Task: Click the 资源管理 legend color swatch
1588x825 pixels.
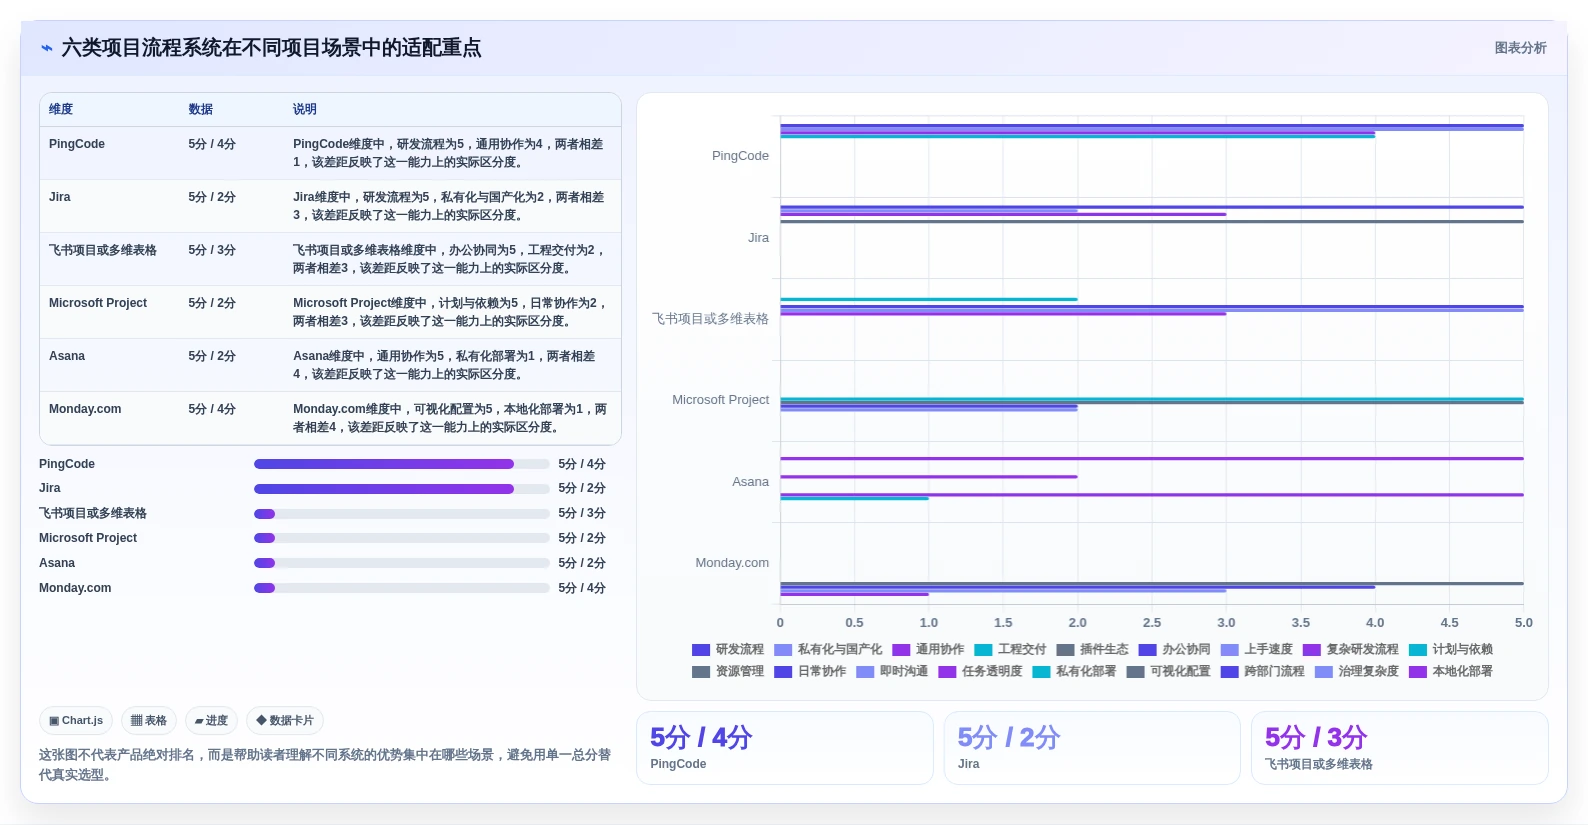Action: [701, 671]
